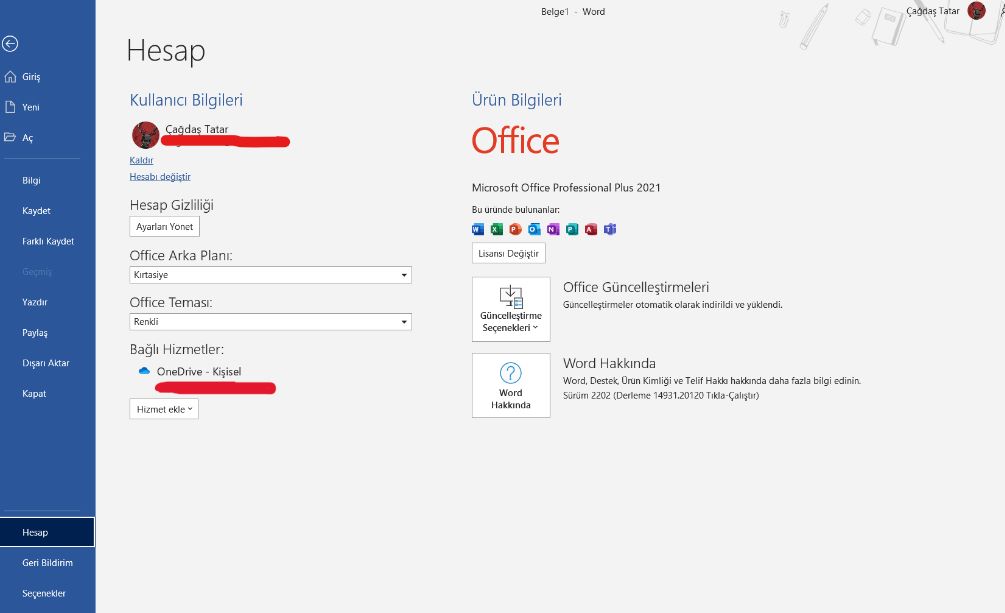1005x613 pixels.
Task: Choose Farklı Kaydet from the sidebar
Action: coord(48,242)
